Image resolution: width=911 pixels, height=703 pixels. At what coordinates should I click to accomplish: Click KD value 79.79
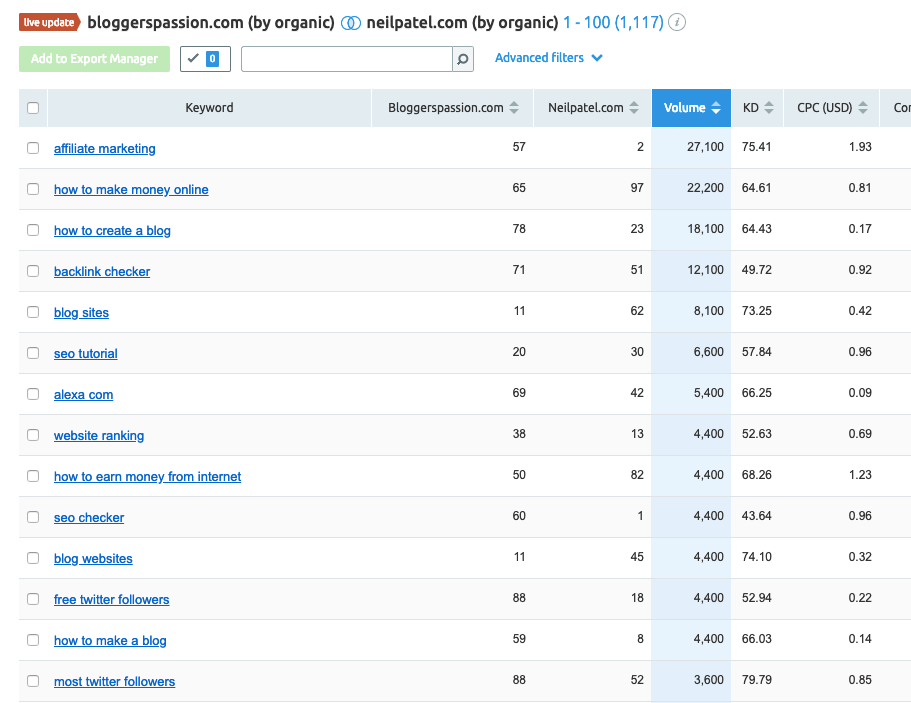pos(756,680)
